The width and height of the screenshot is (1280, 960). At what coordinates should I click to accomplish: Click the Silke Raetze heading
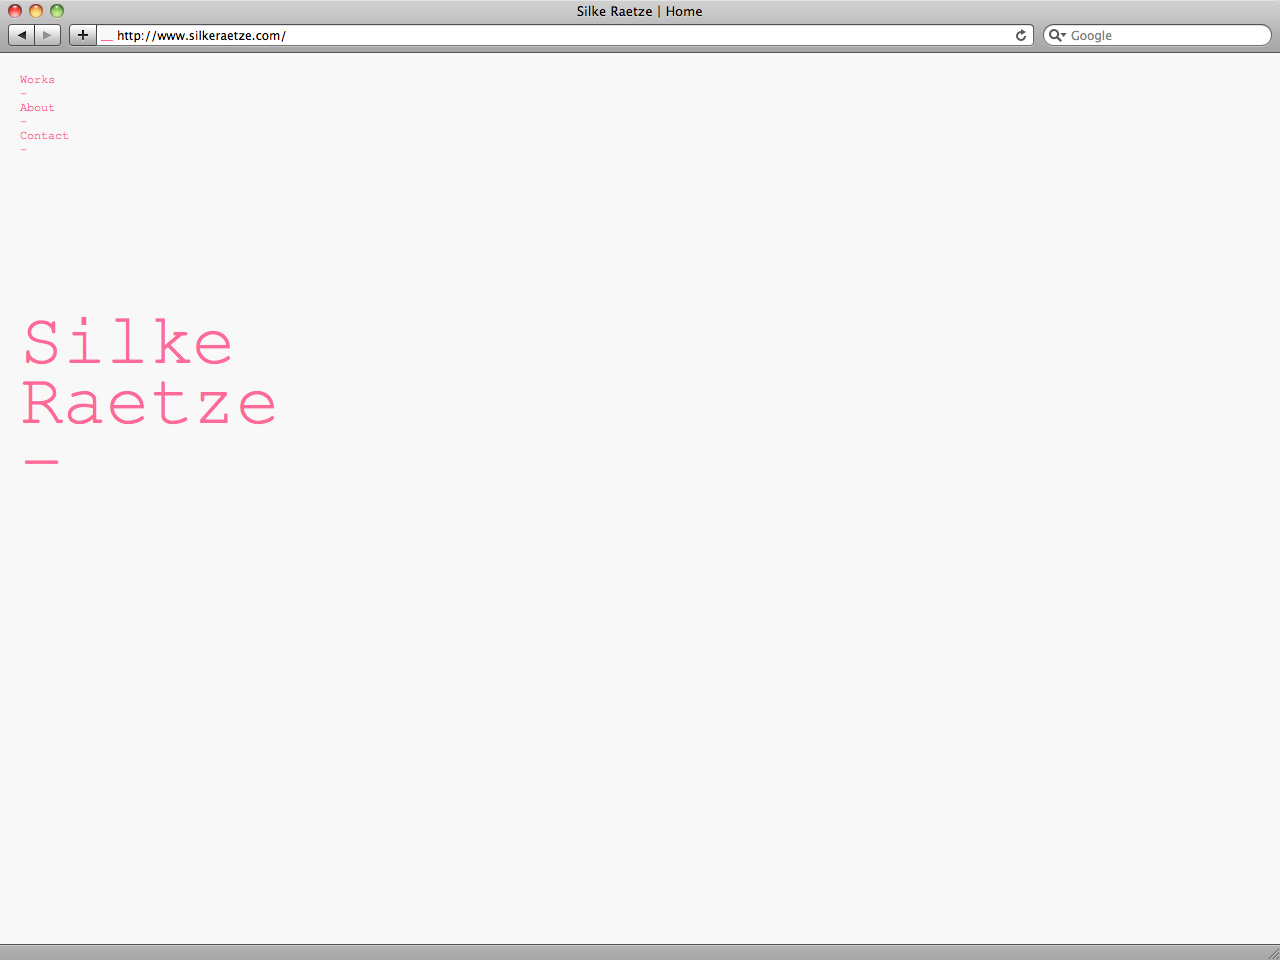(x=149, y=373)
